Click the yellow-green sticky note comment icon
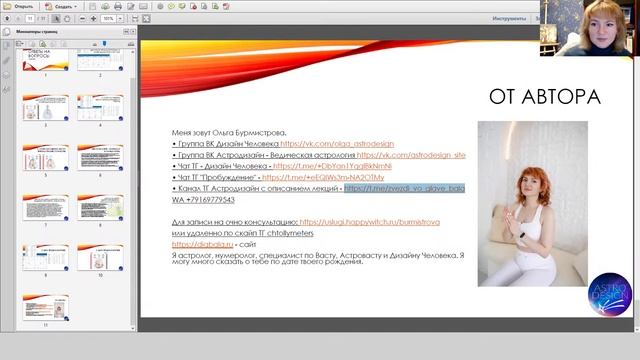The width and height of the screenshot is (640, 360). tap(171, 6)
